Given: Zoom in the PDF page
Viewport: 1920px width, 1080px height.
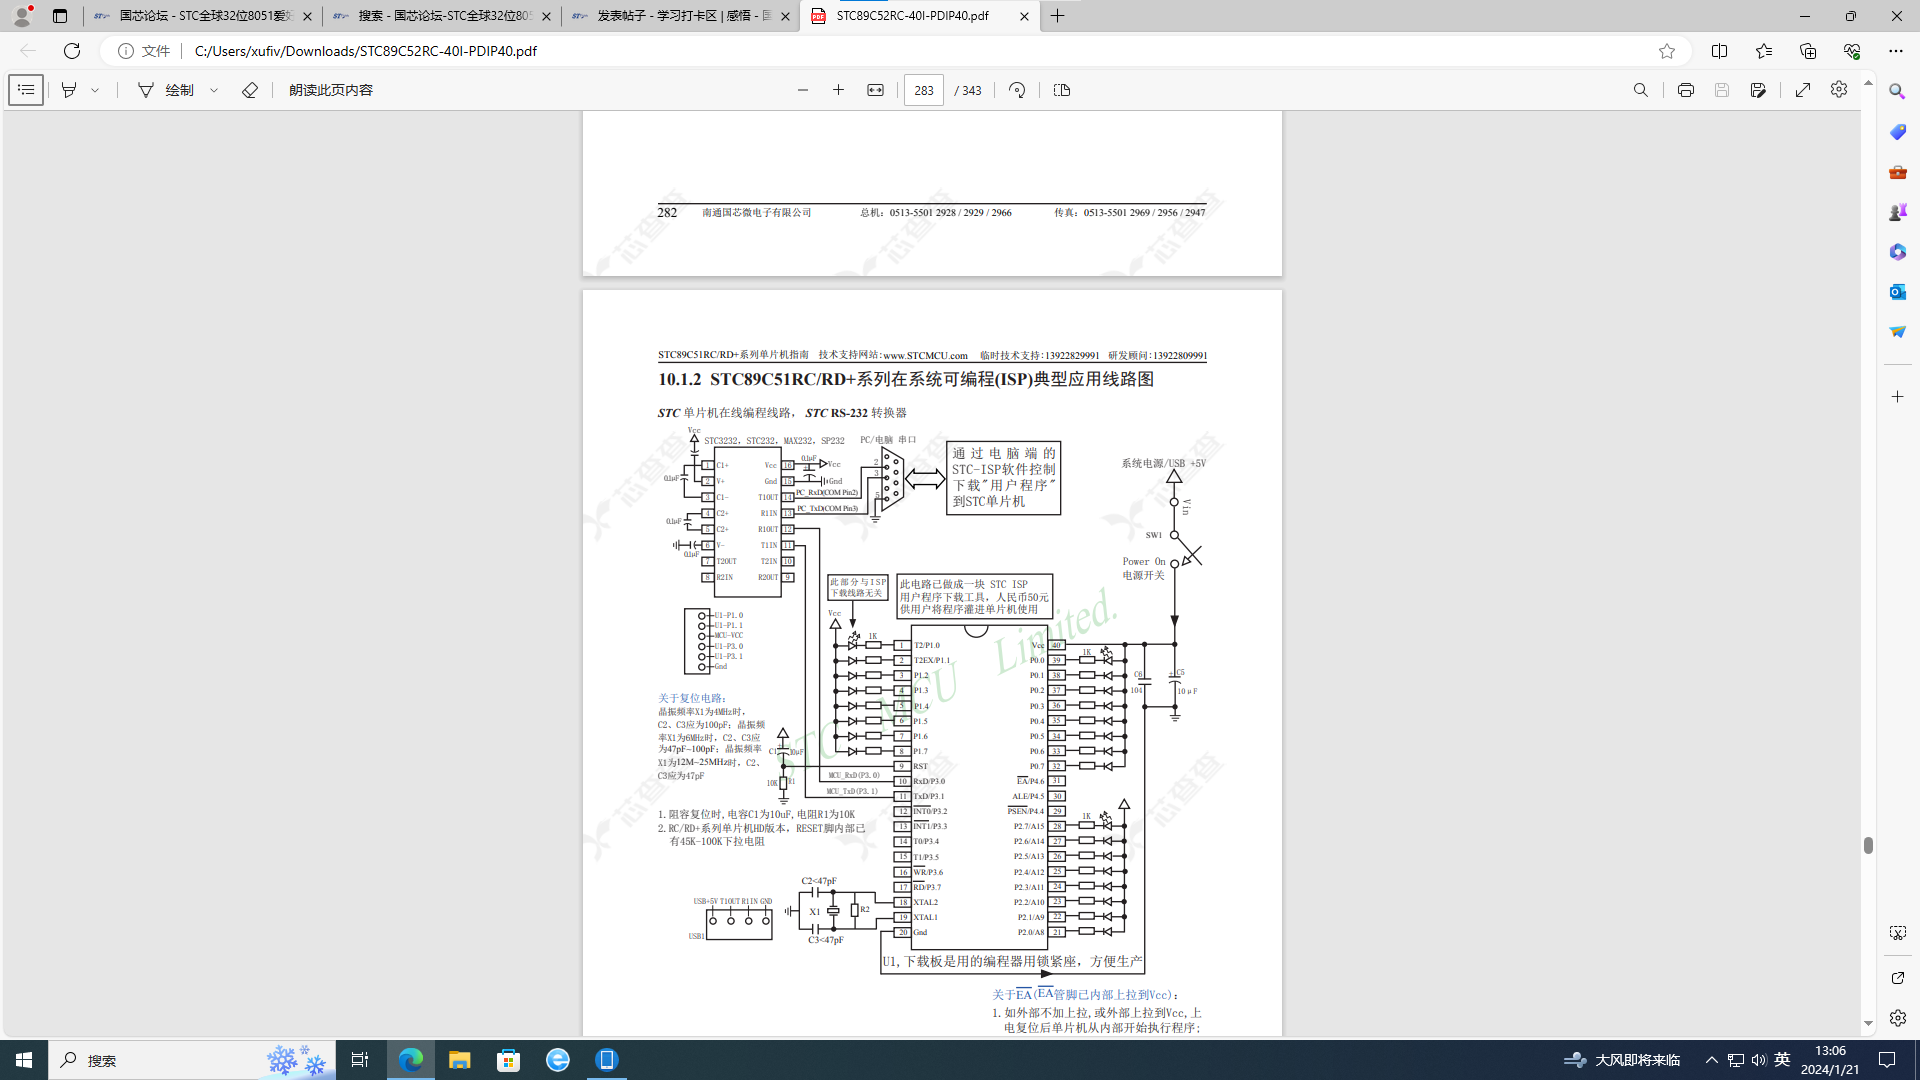Looking at the screenshot, I should pos(838,90).
